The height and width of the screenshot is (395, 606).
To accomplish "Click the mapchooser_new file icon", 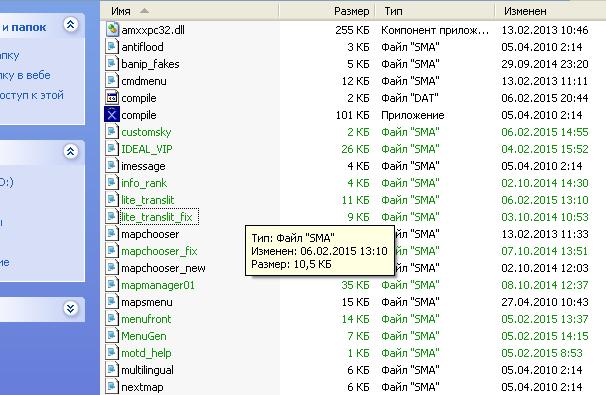I will (112, 268).
